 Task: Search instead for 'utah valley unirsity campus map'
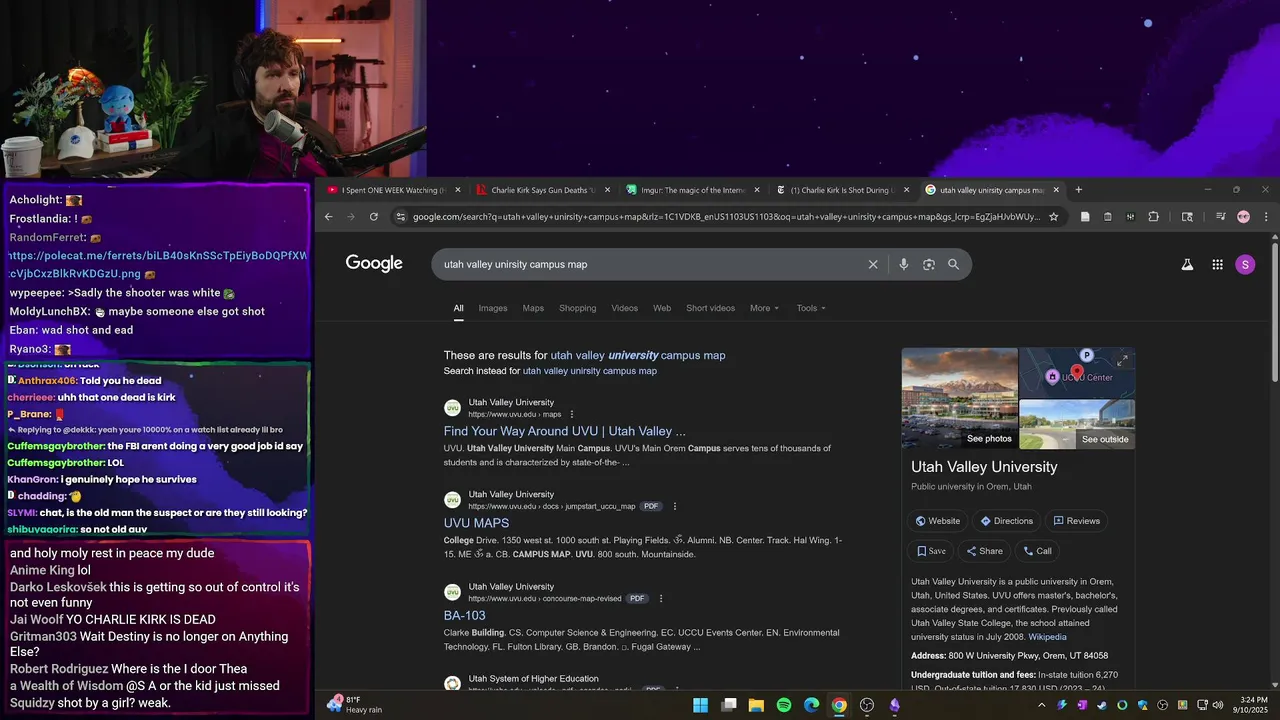590,371
